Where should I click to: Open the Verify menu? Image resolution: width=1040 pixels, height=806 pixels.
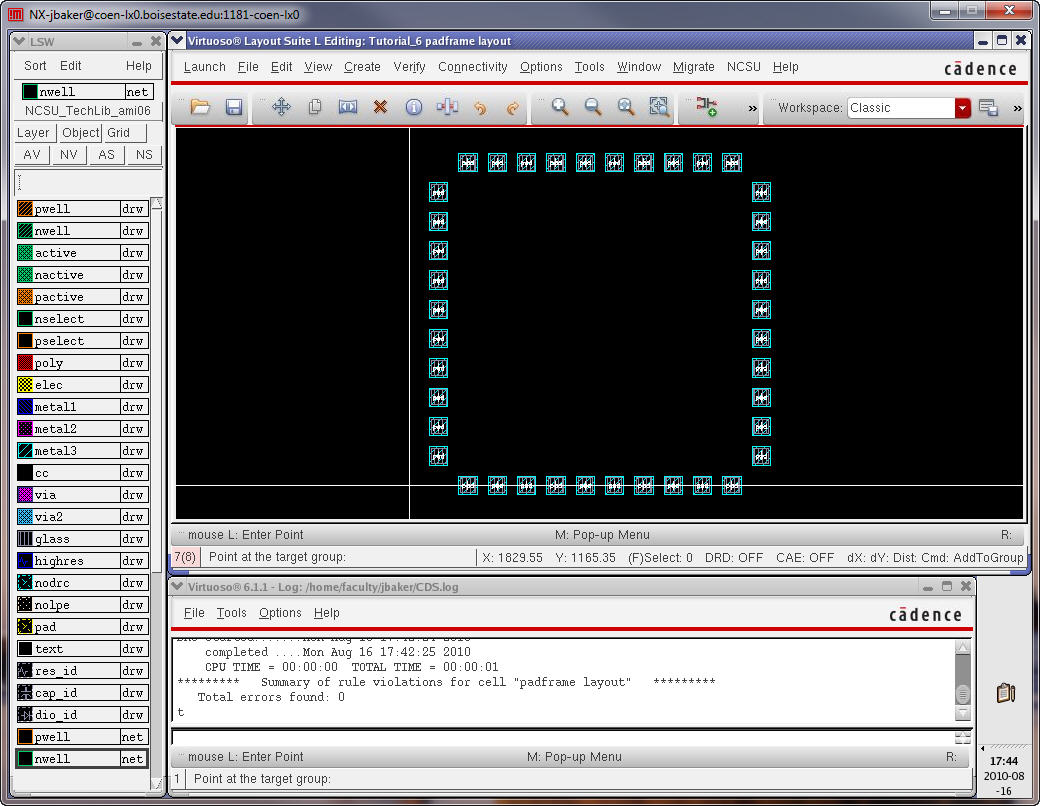pyautogui.click(x=409, y=67)
